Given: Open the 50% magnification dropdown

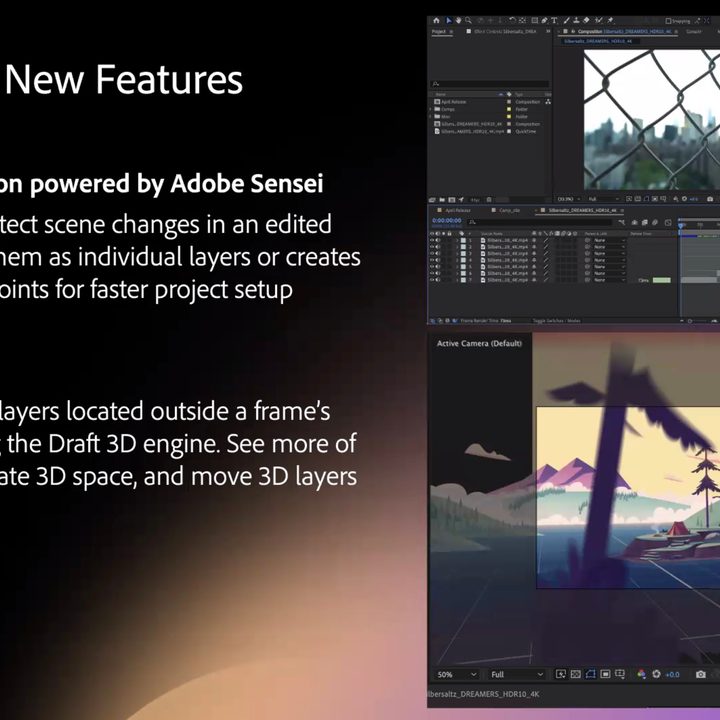Looking at the screenshot, I should click(x=456, y=675).
